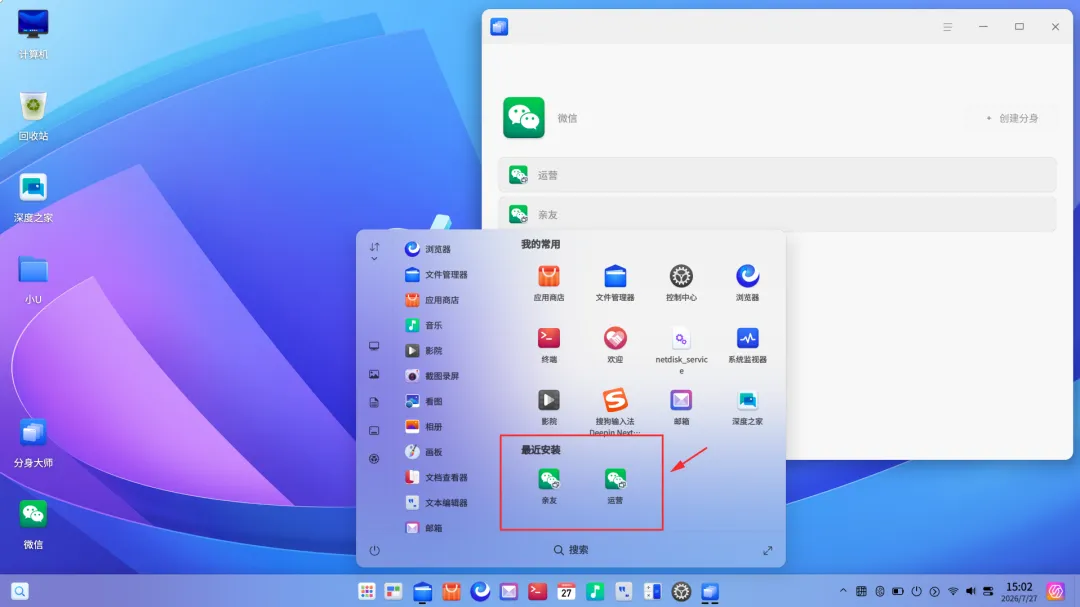Open netdisk_service in the launcher grid

pos(681,350)
